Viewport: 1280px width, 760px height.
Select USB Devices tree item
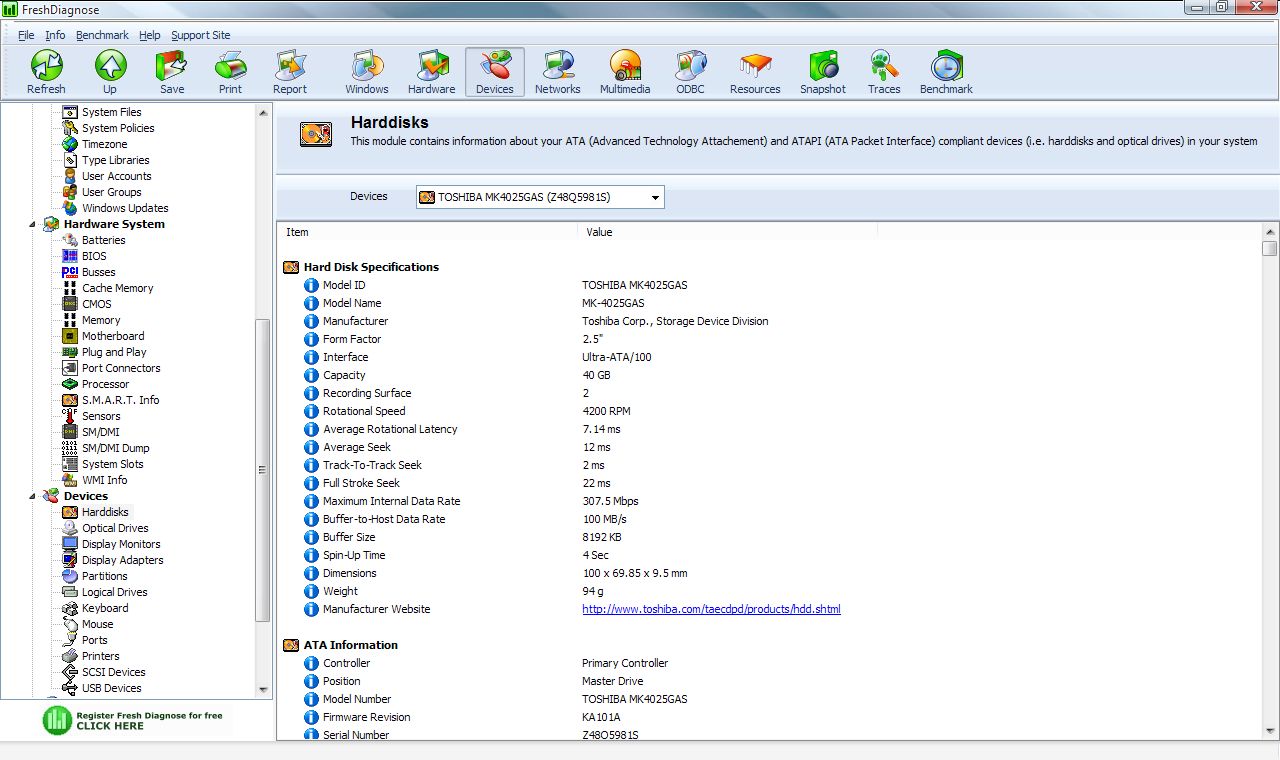(x=111, y=688)
